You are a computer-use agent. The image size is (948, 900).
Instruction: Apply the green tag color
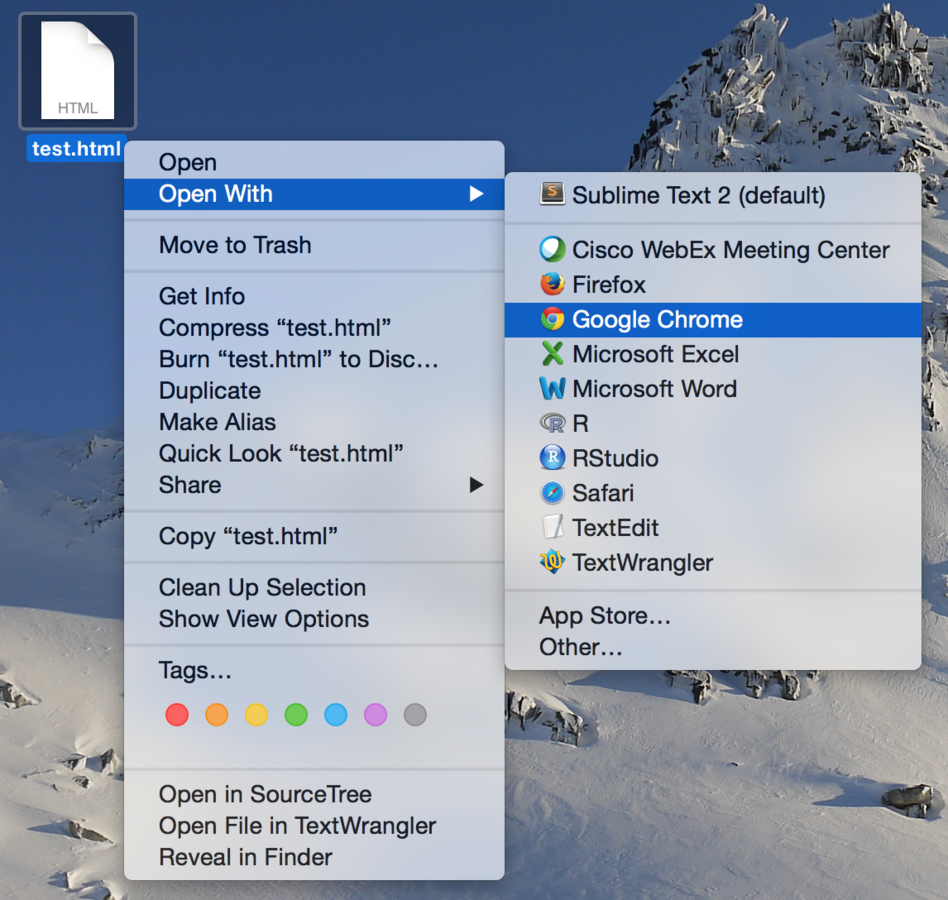pos(296,714)
